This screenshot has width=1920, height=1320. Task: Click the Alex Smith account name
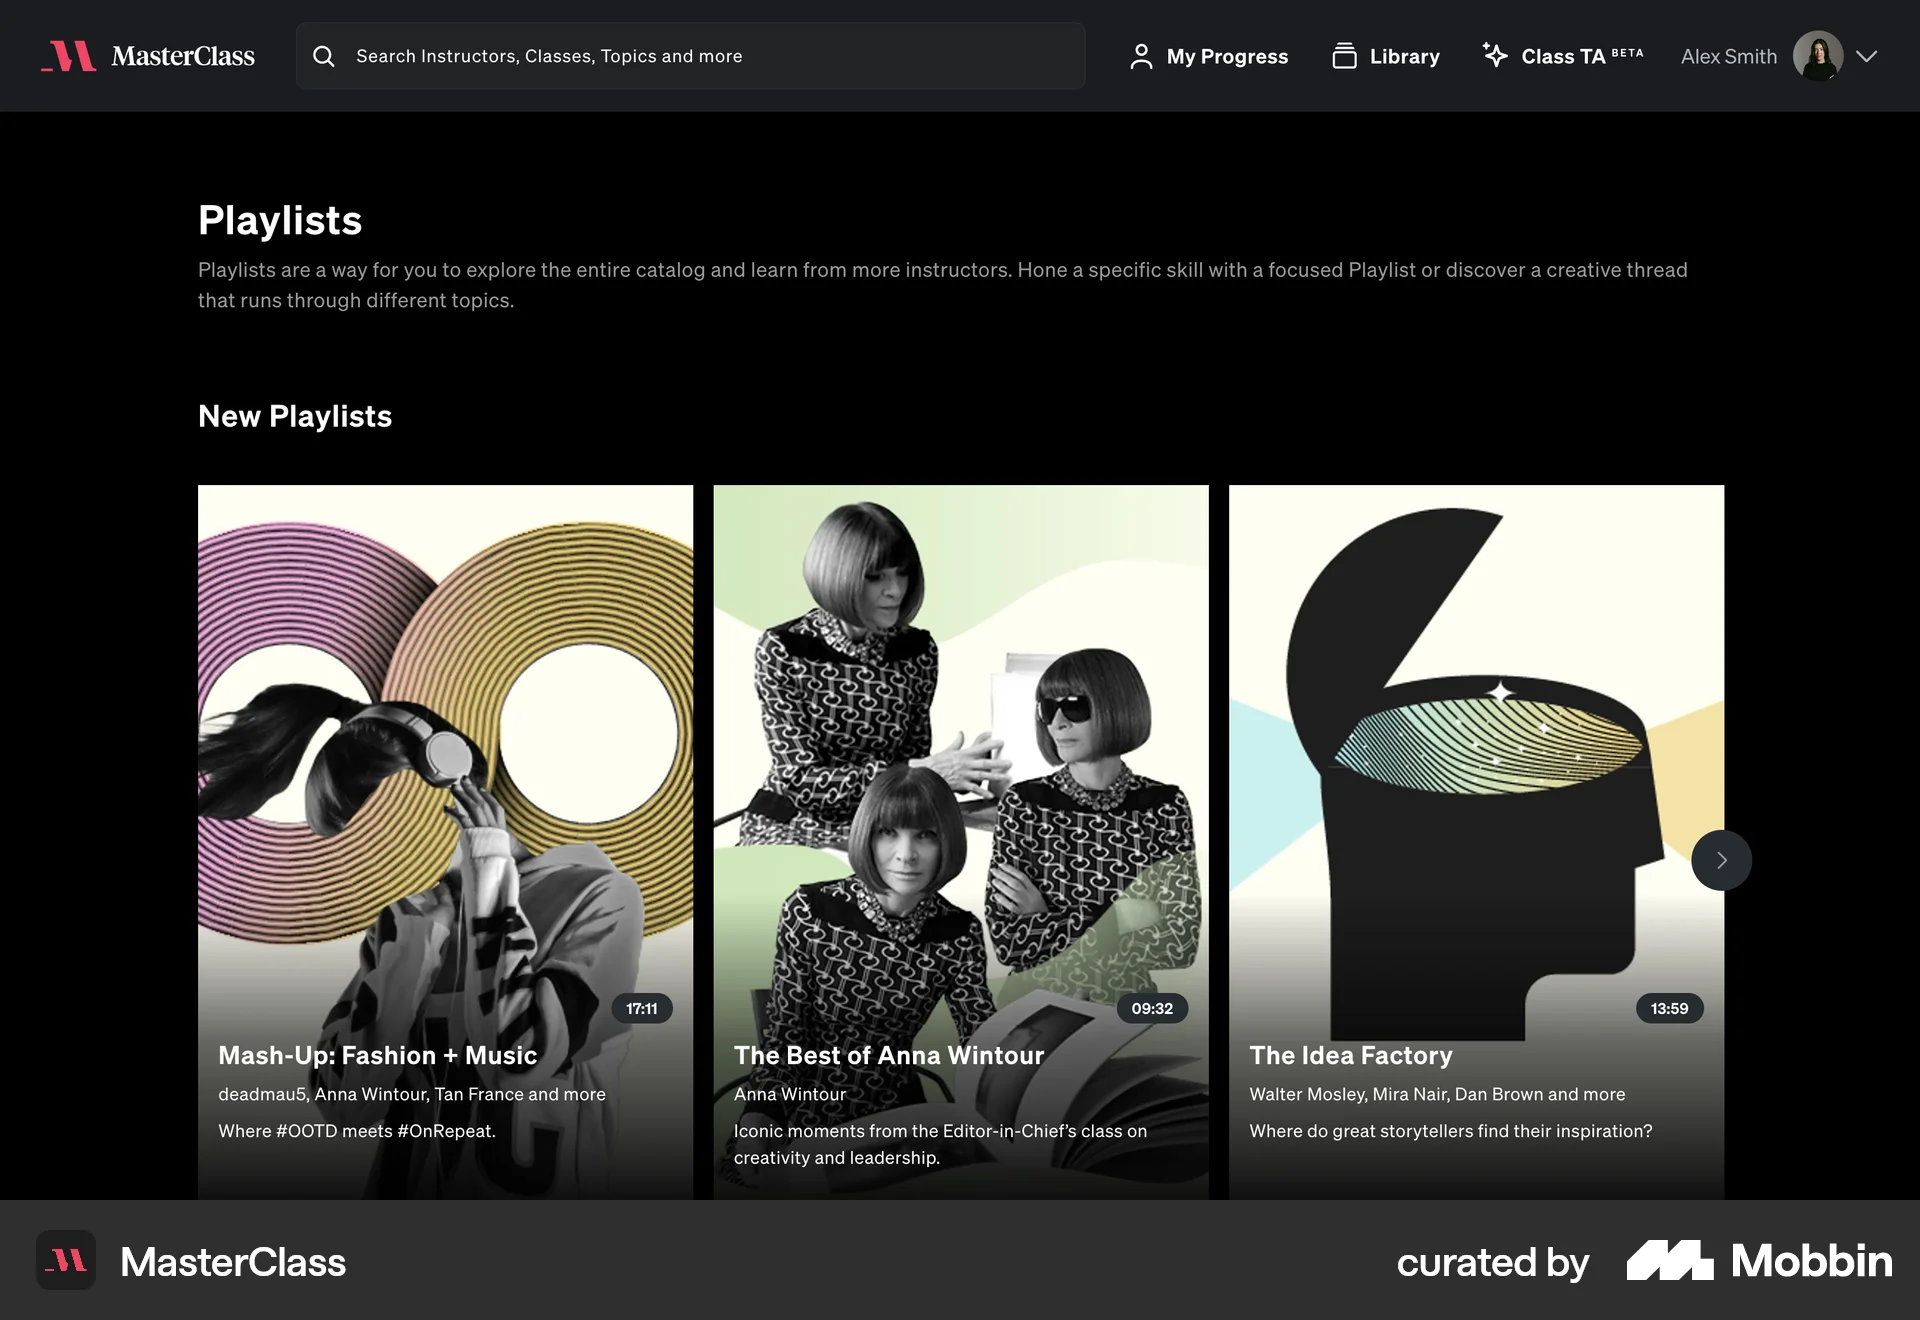click(1727, 56)
